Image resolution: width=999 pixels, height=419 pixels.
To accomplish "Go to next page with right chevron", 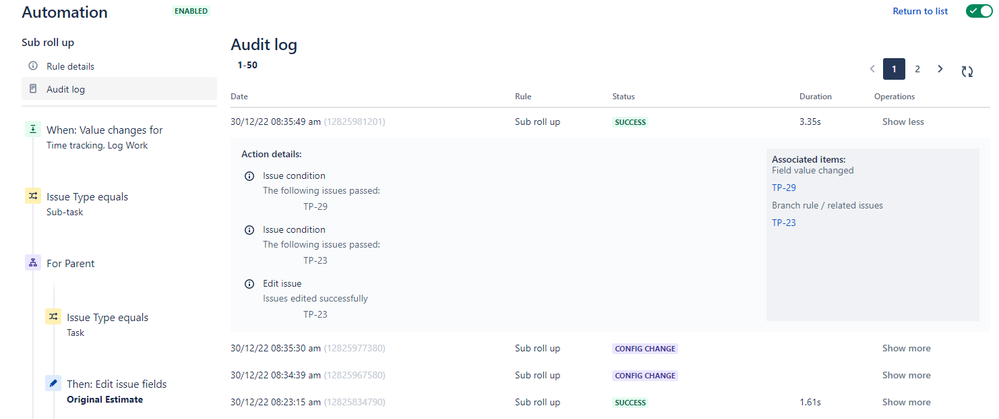I will [940, 69].
